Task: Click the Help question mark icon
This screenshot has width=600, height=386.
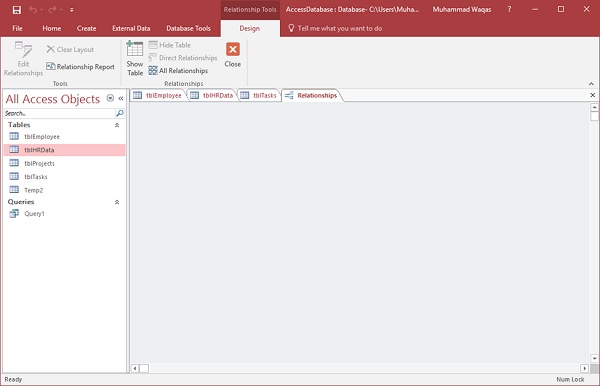Action: (509, 10)
